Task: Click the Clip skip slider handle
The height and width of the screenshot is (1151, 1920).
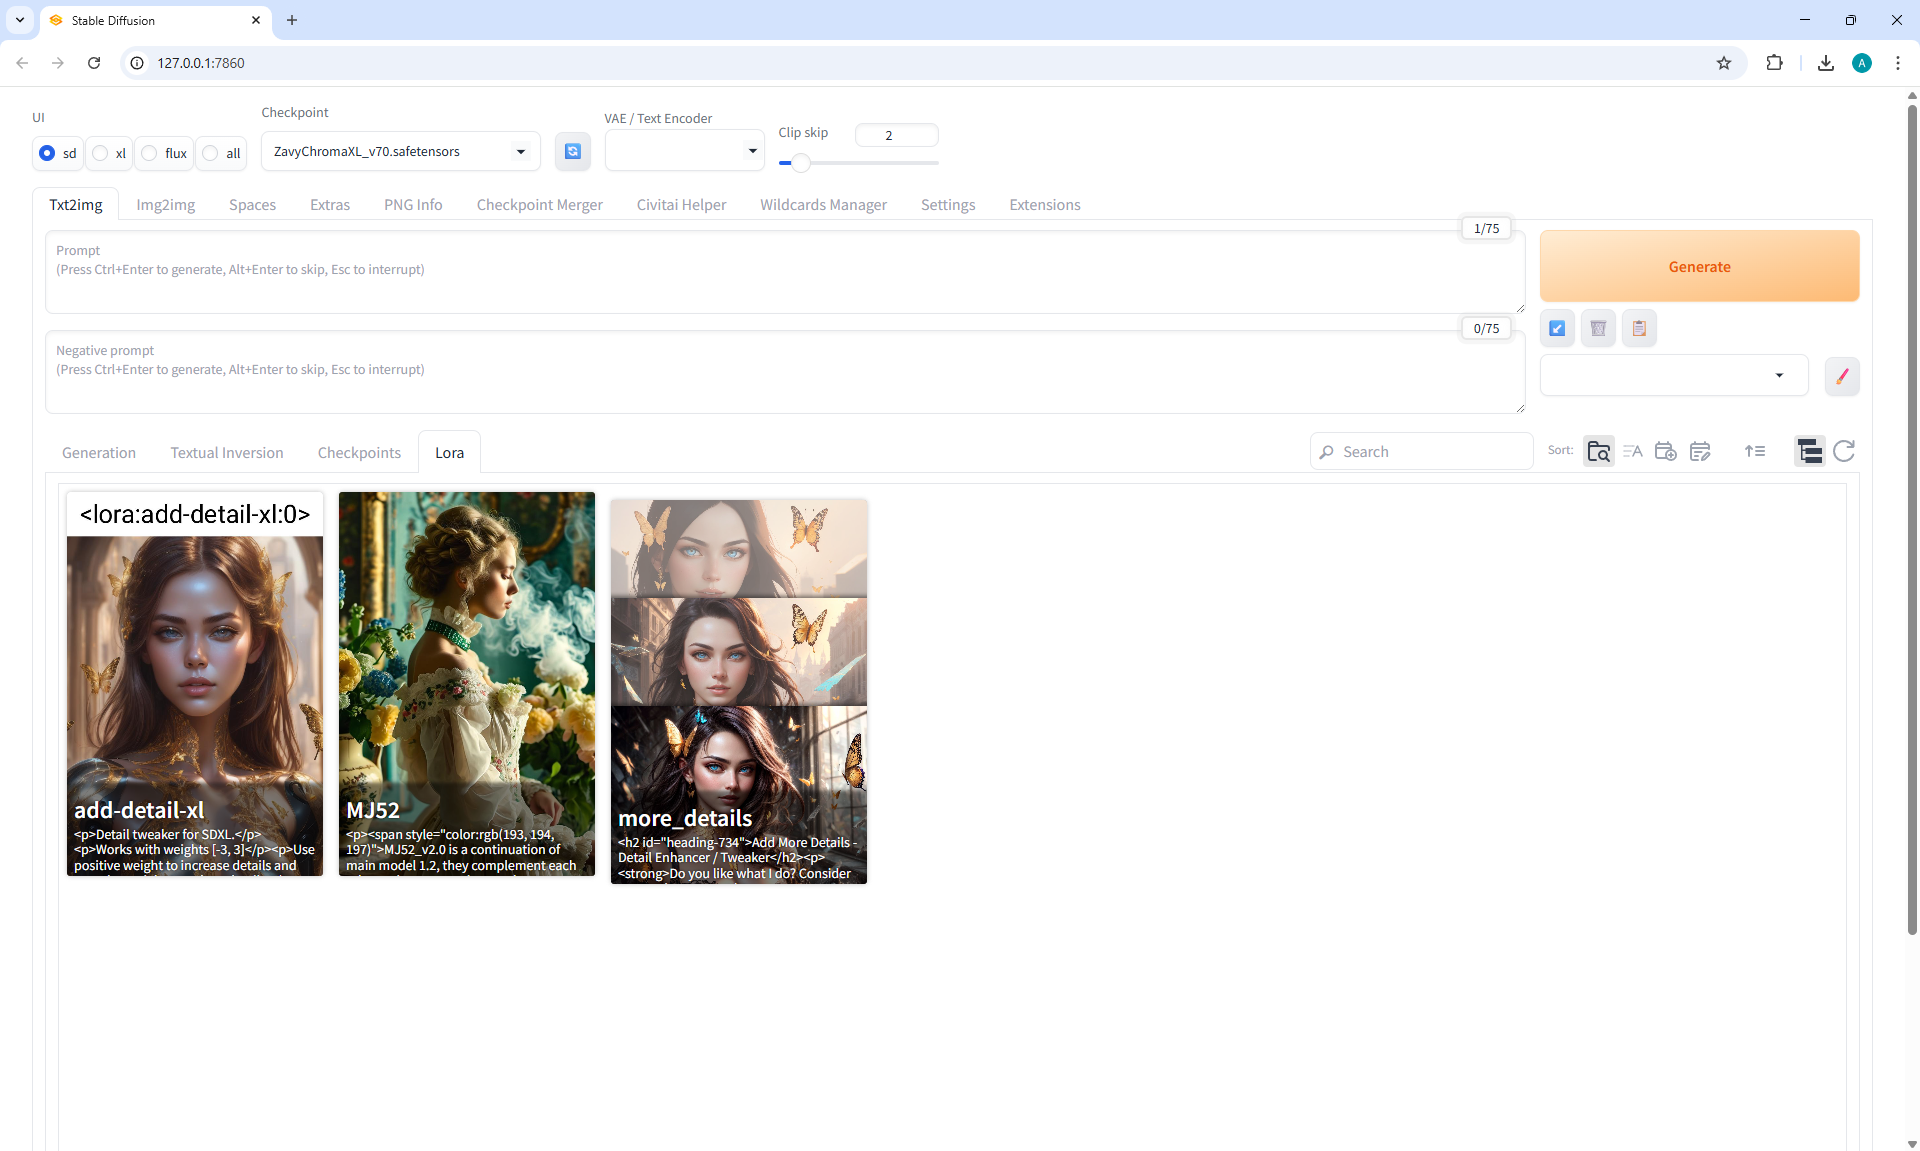Action: (801, 163)
